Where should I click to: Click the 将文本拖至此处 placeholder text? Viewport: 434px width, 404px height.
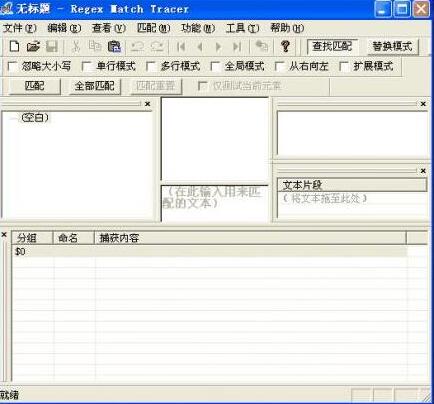[x=325, y=199]
